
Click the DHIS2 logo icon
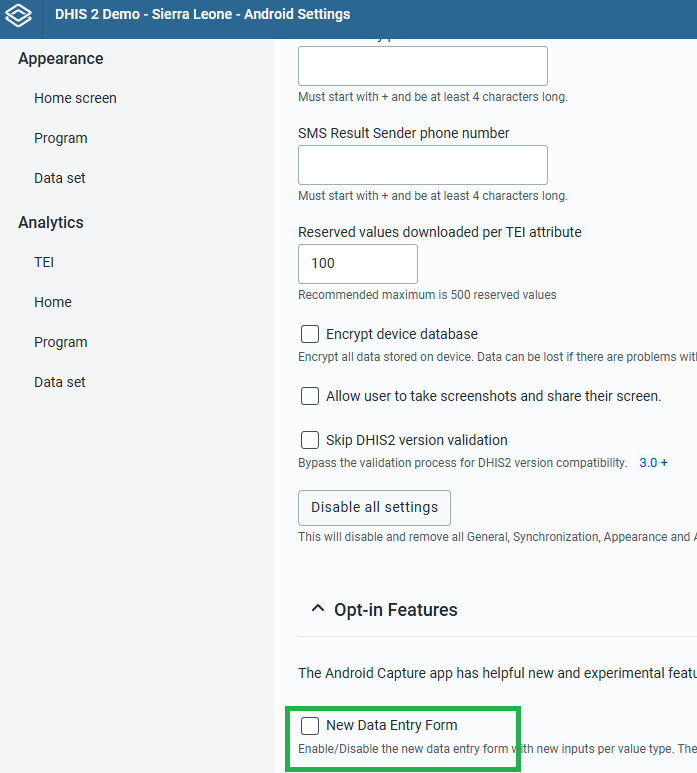click(18, 15)
